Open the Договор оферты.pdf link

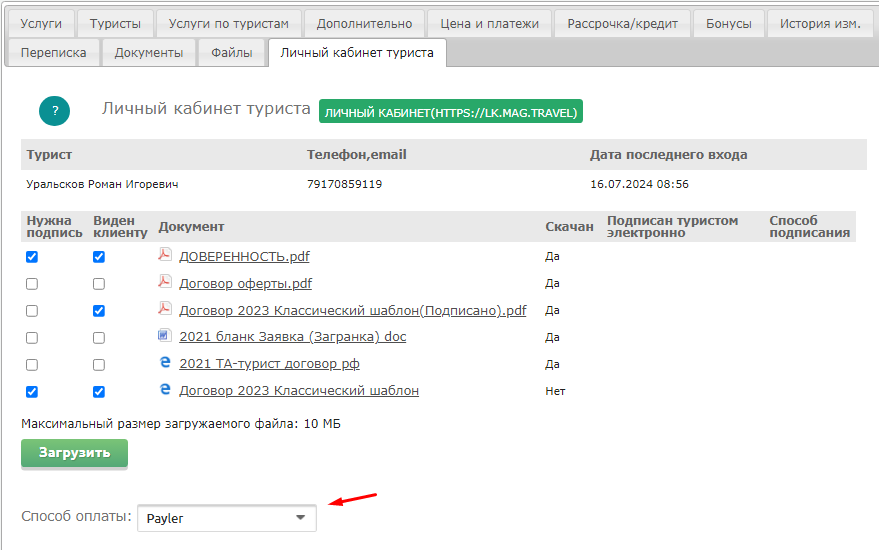[x=246, y=284]
